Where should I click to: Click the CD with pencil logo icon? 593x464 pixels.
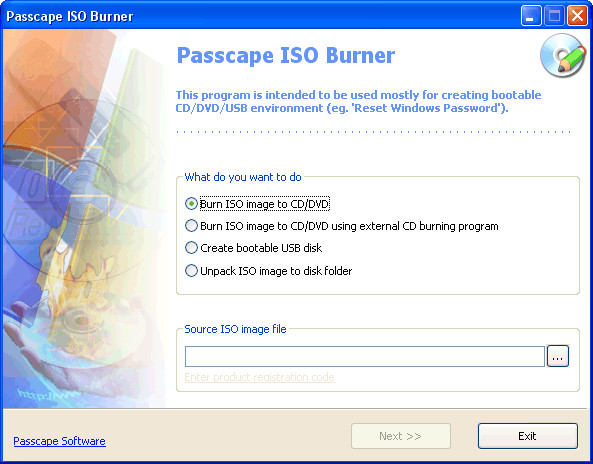tap(563, 56)
